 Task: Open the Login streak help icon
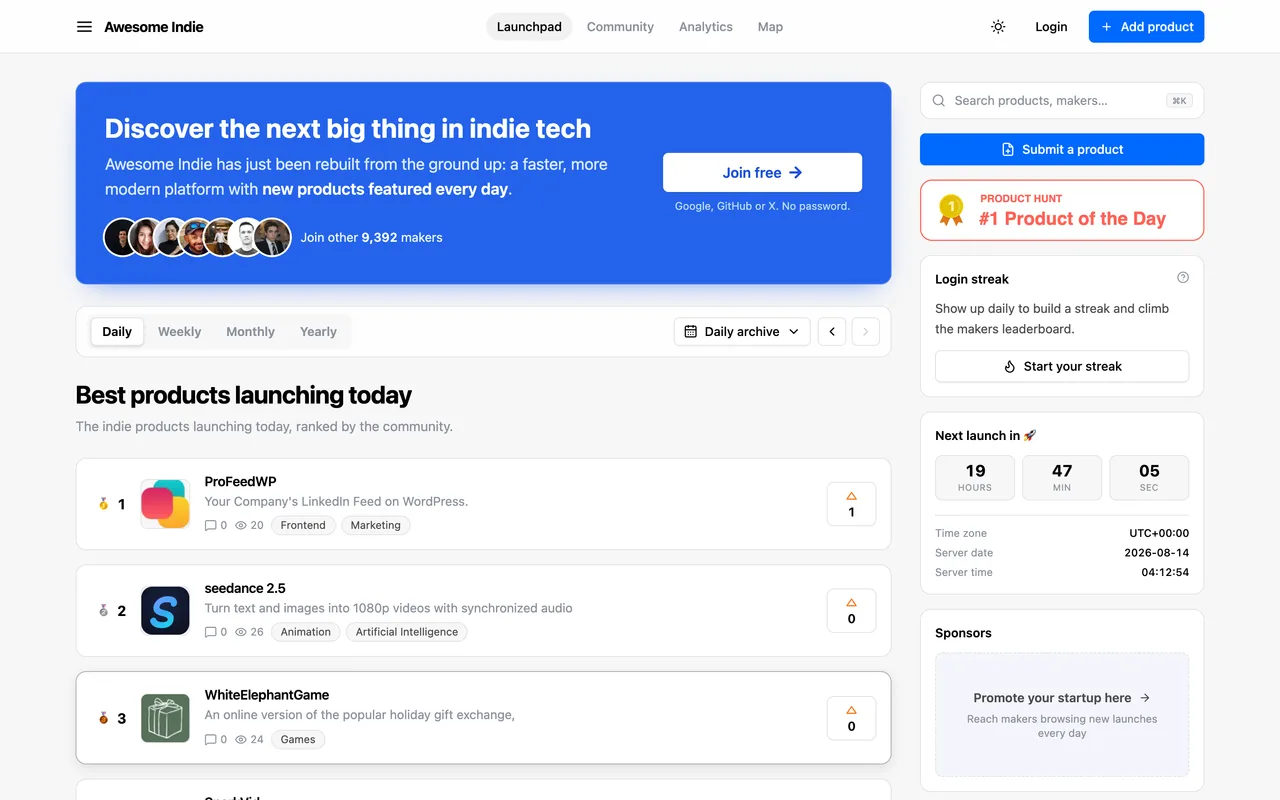click(x=1183, y=278)
